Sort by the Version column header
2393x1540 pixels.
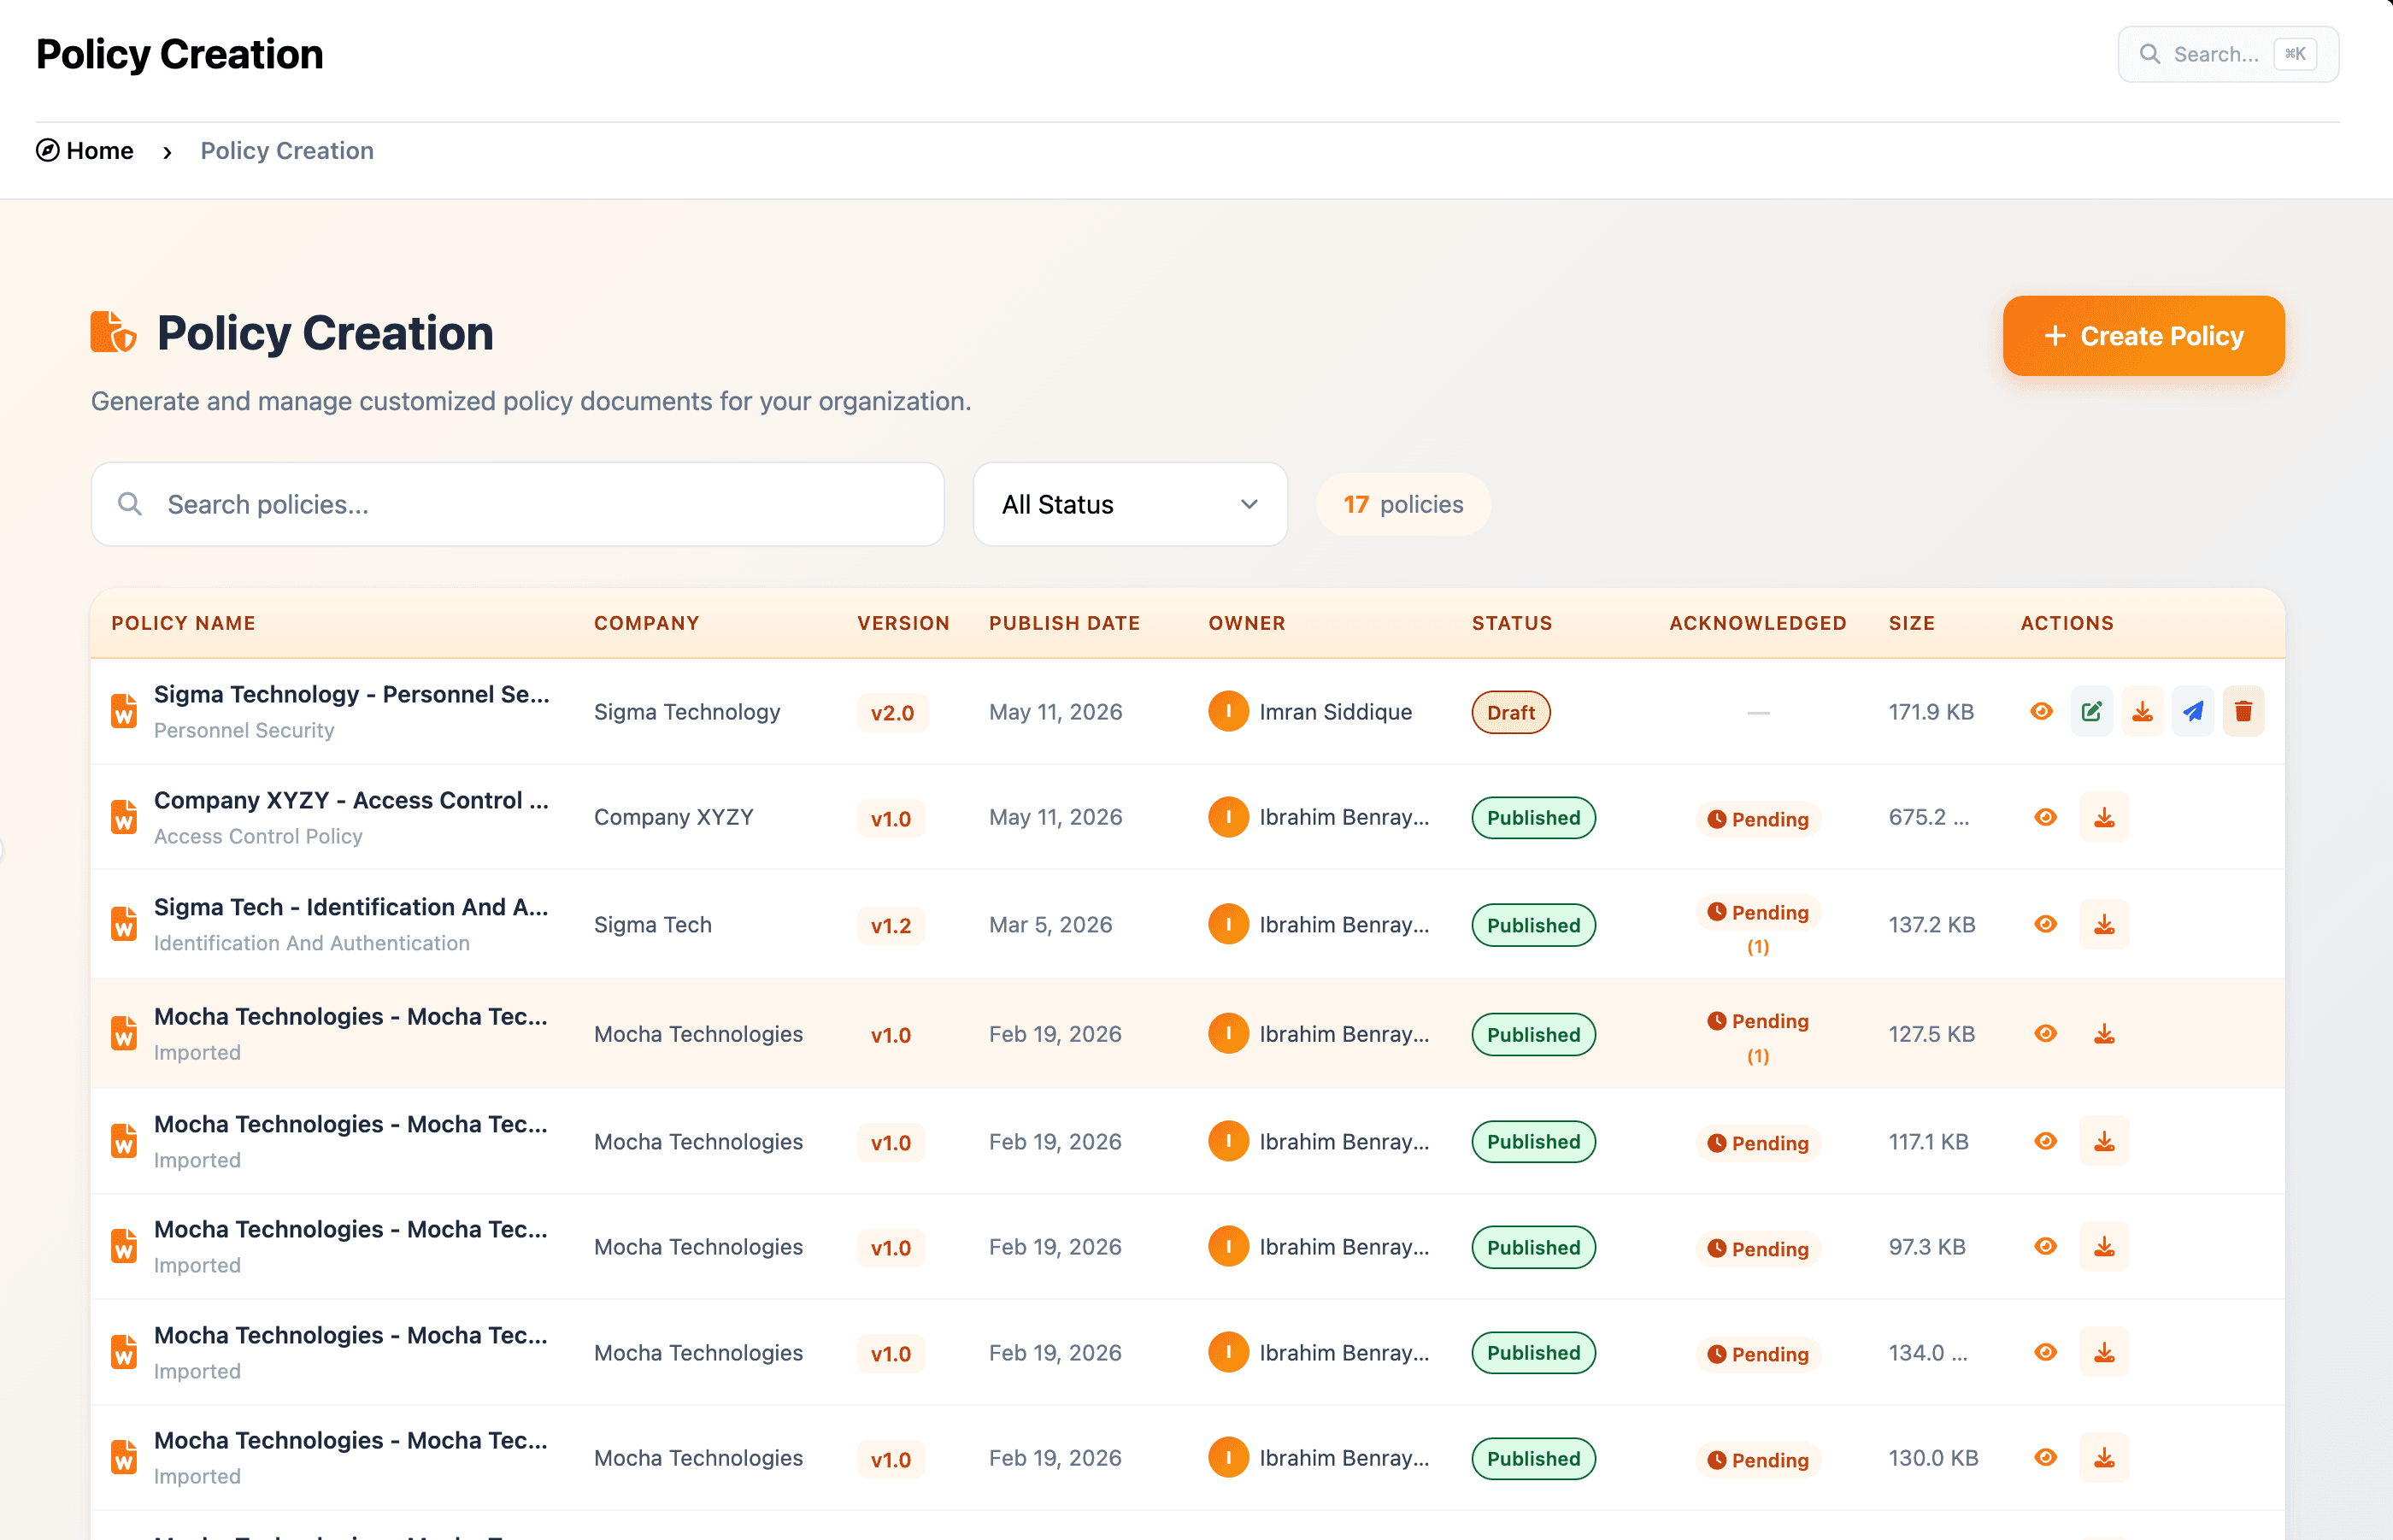(x=903, y=623)
